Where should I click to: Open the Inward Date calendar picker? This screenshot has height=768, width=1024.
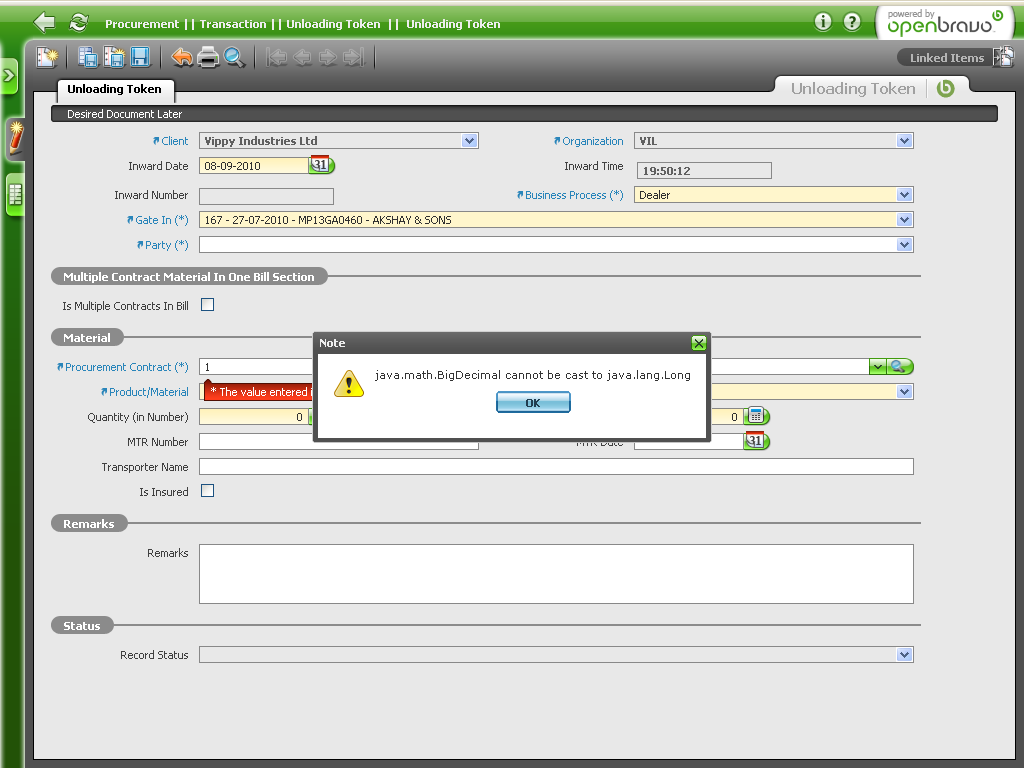click(x=321, y=166)
